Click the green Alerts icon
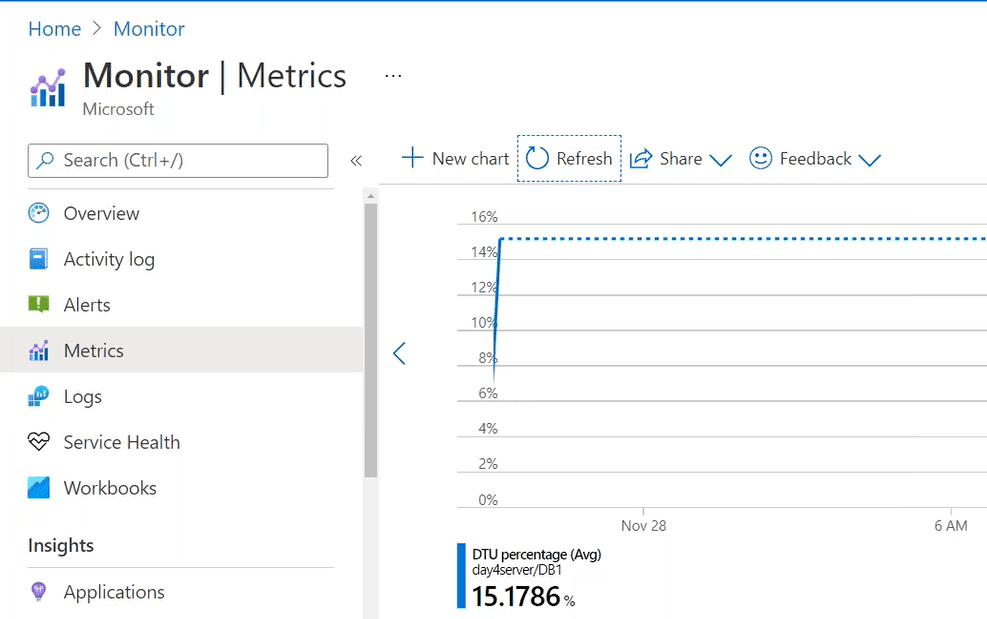The width and height of the screenshot is (987, 619). pos(39,305)
